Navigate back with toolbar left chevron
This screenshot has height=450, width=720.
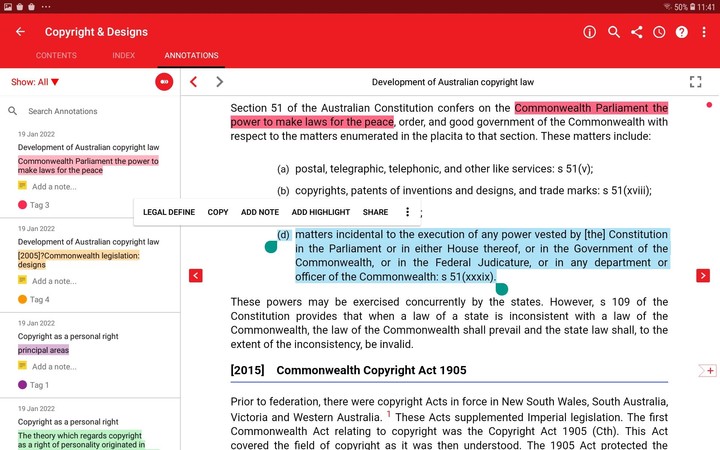tap(194, 82)
